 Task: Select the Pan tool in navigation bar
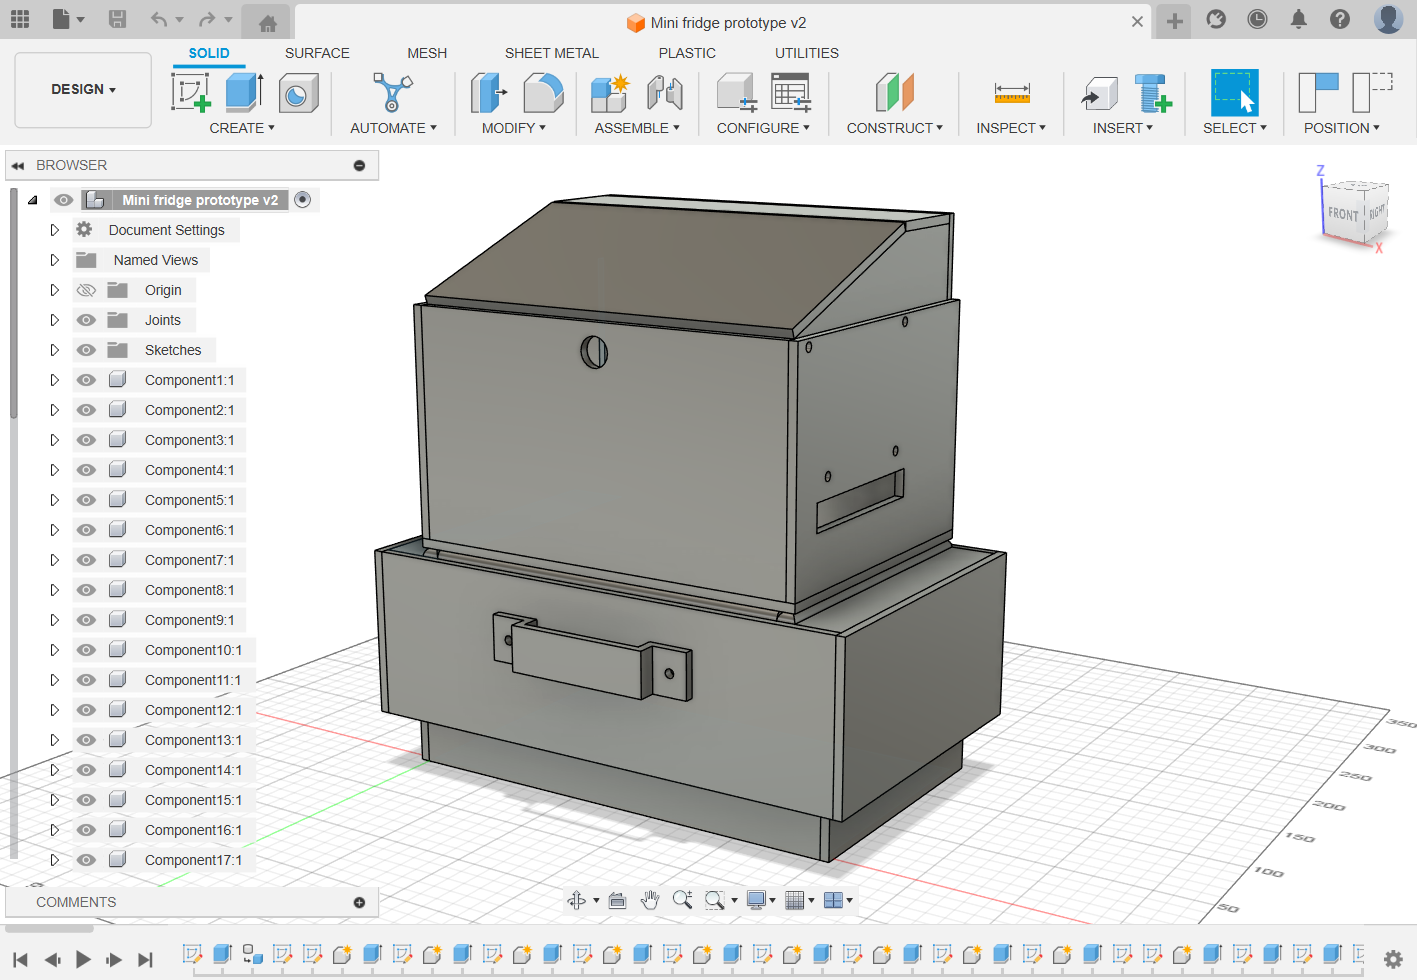(x=649, y=899)
